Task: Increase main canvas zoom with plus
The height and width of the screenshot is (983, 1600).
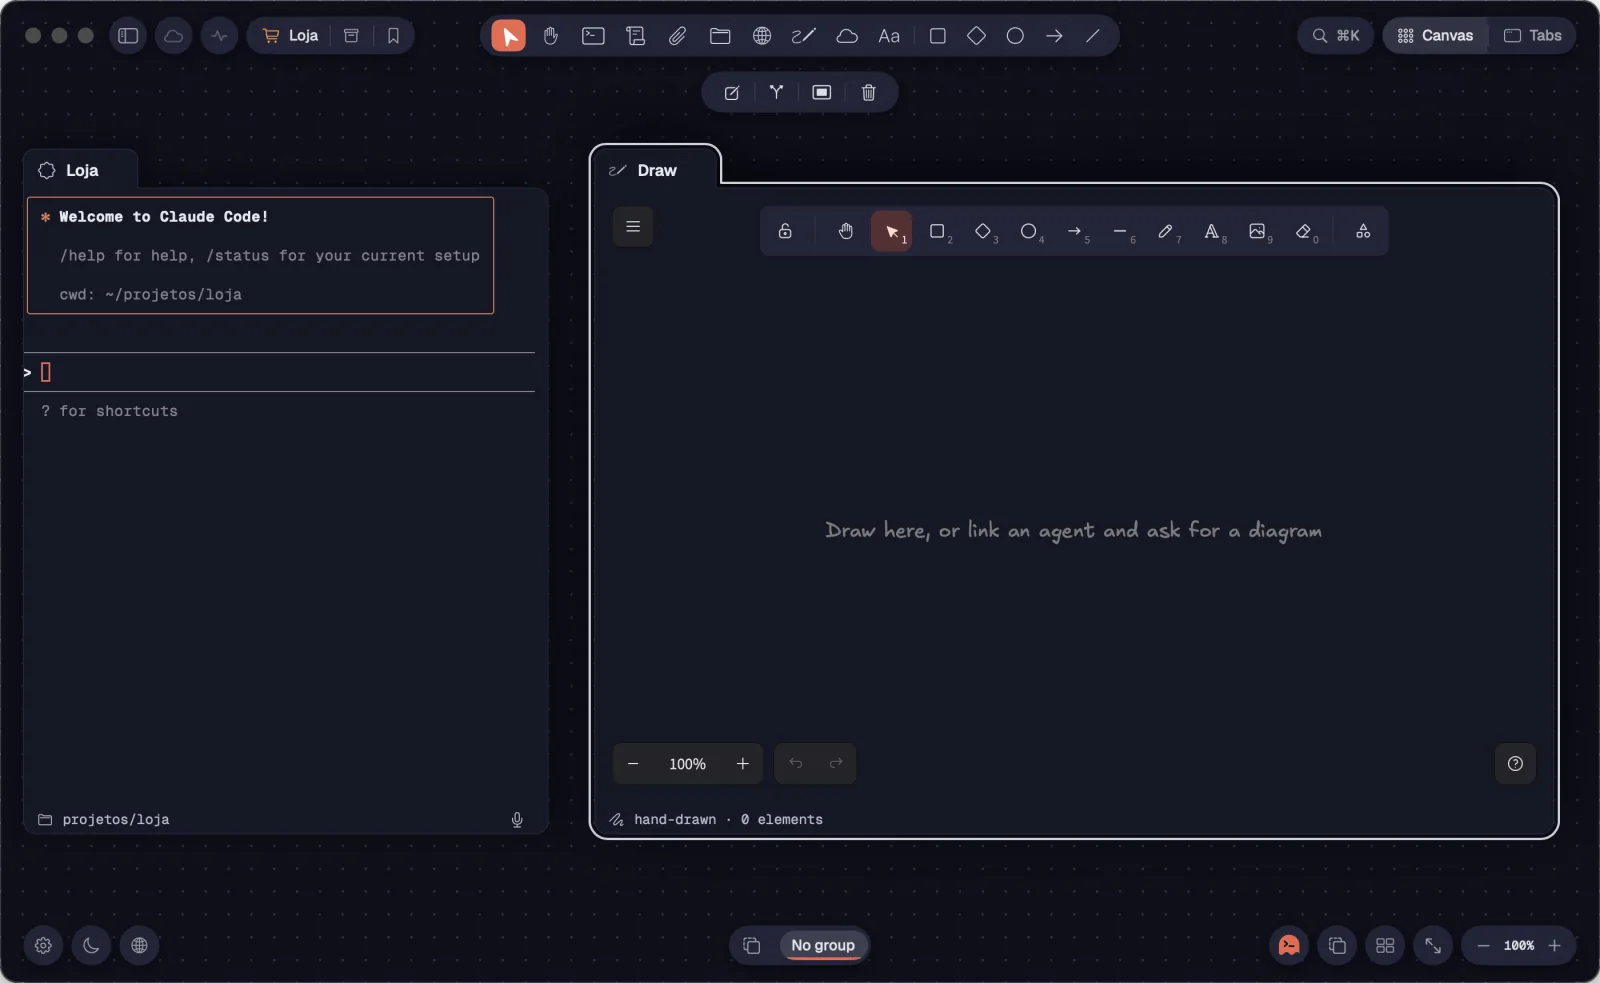Action: pos(1555,945)
